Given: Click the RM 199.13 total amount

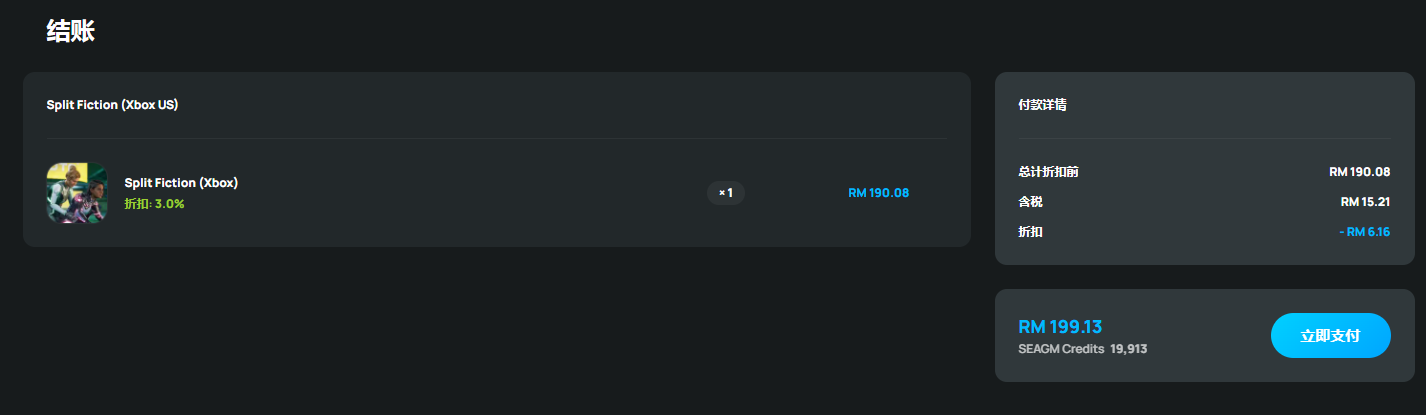Looking at the screenshot, I should (1060, 327).
